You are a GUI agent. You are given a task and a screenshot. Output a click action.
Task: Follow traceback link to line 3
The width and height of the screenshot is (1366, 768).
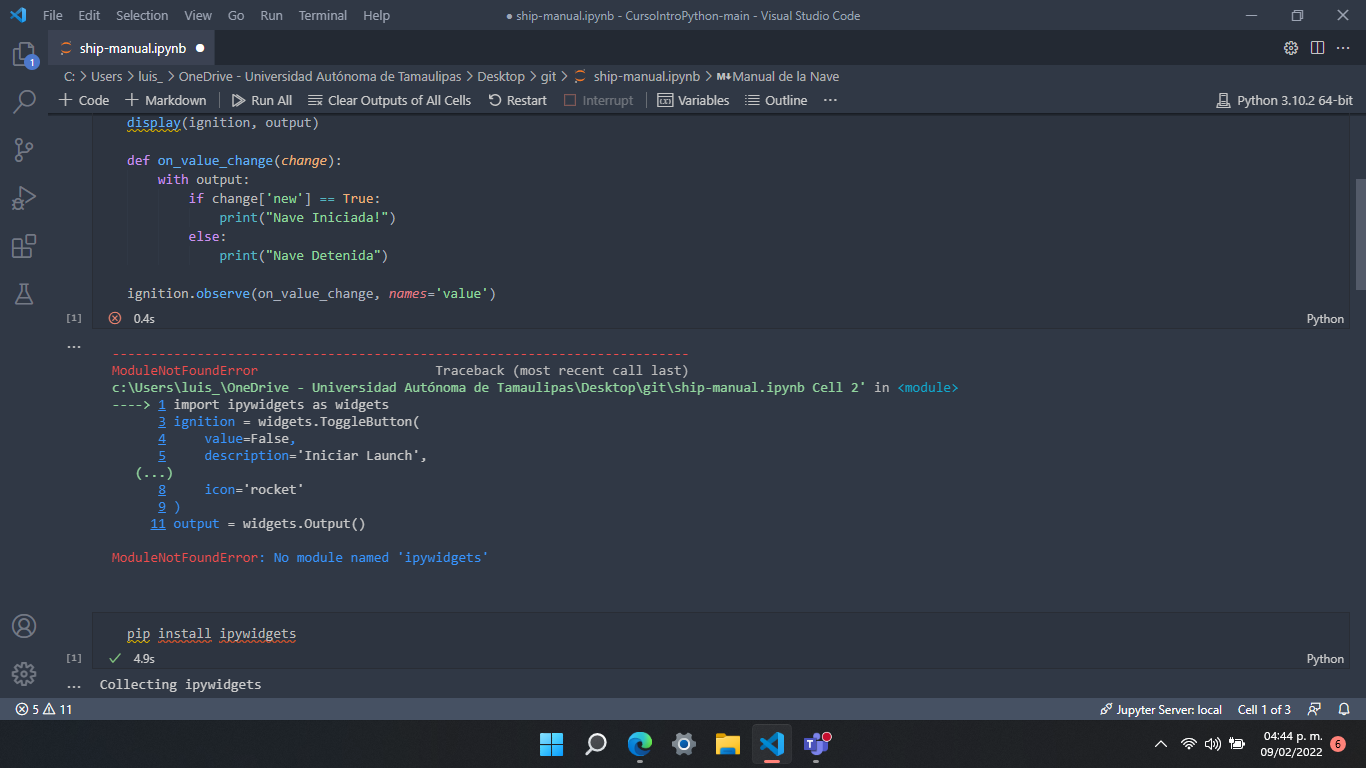point(162,421)
